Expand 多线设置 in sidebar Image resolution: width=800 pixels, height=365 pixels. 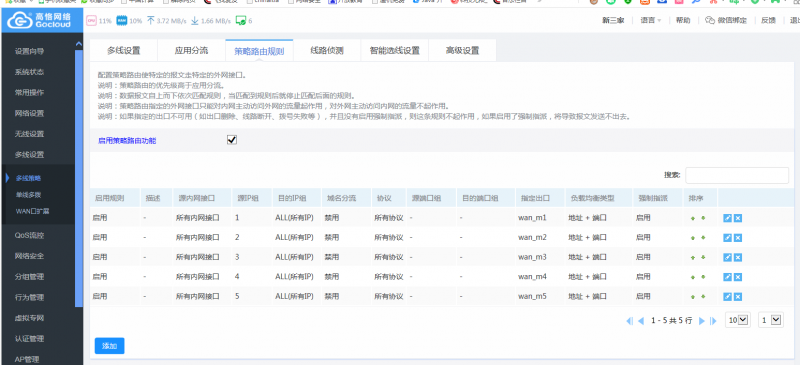(x=29, y=154)
